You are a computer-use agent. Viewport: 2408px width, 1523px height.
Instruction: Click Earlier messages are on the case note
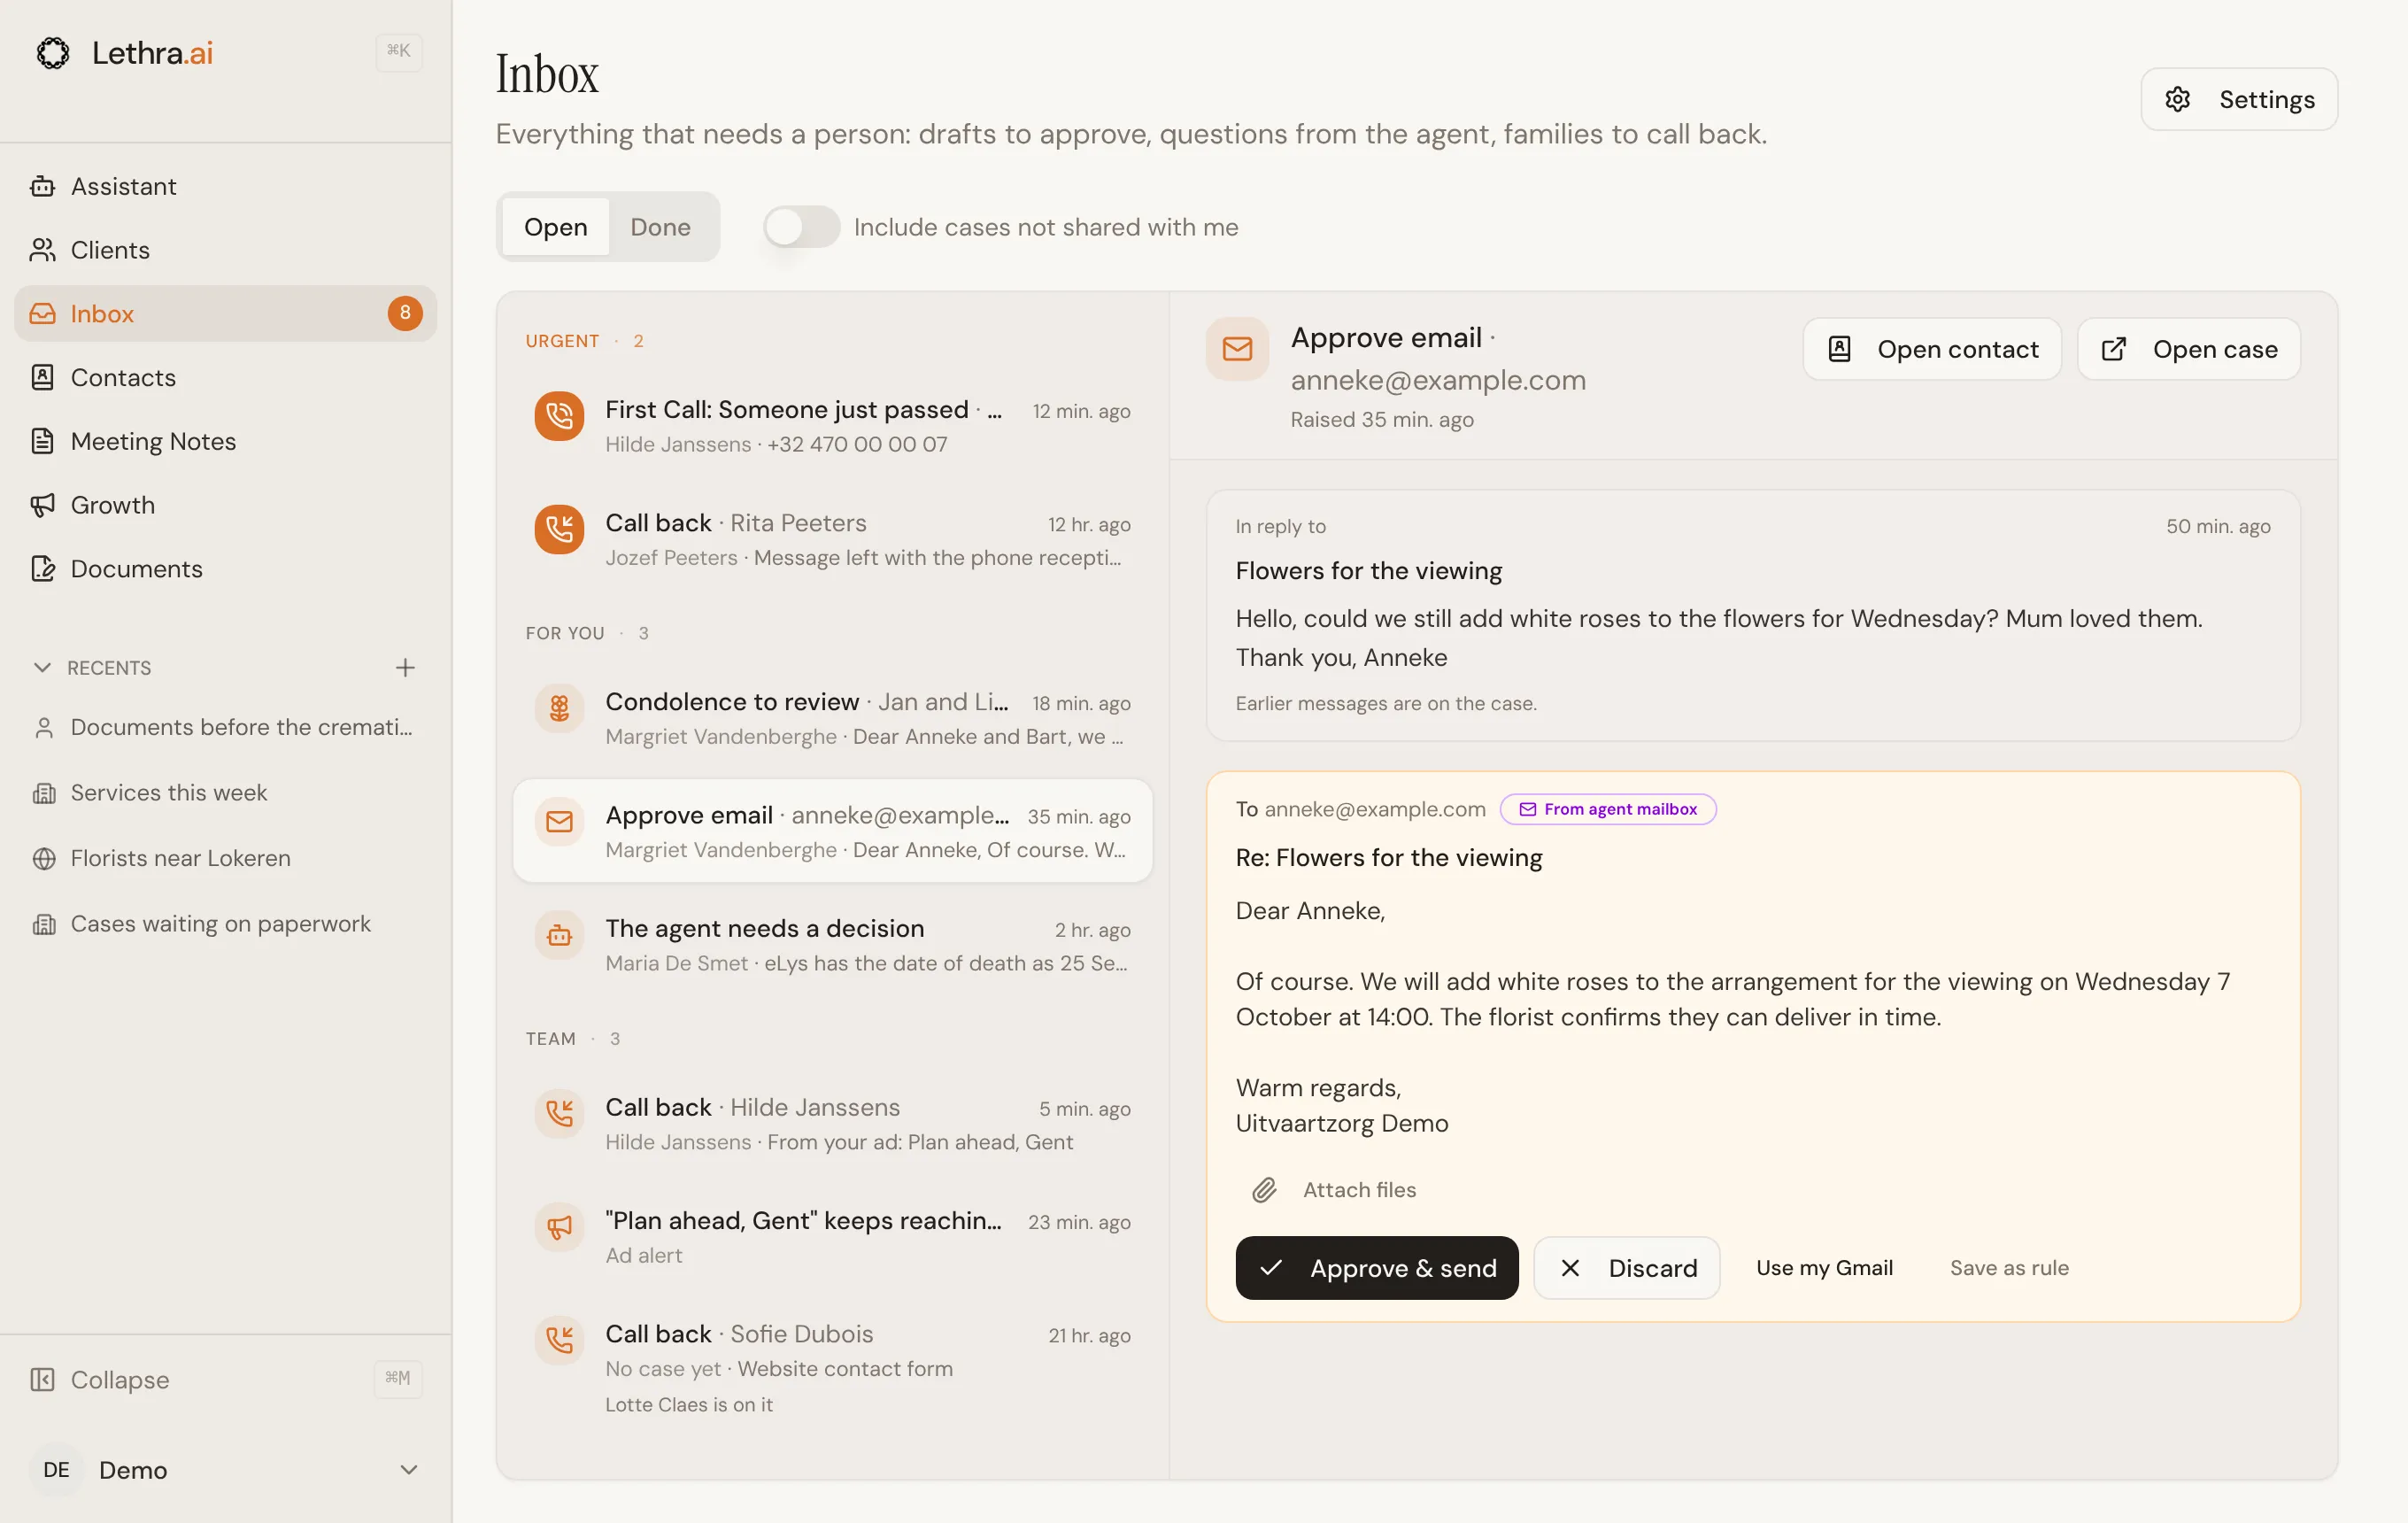pyautogui.click(x=1385, y=703)
